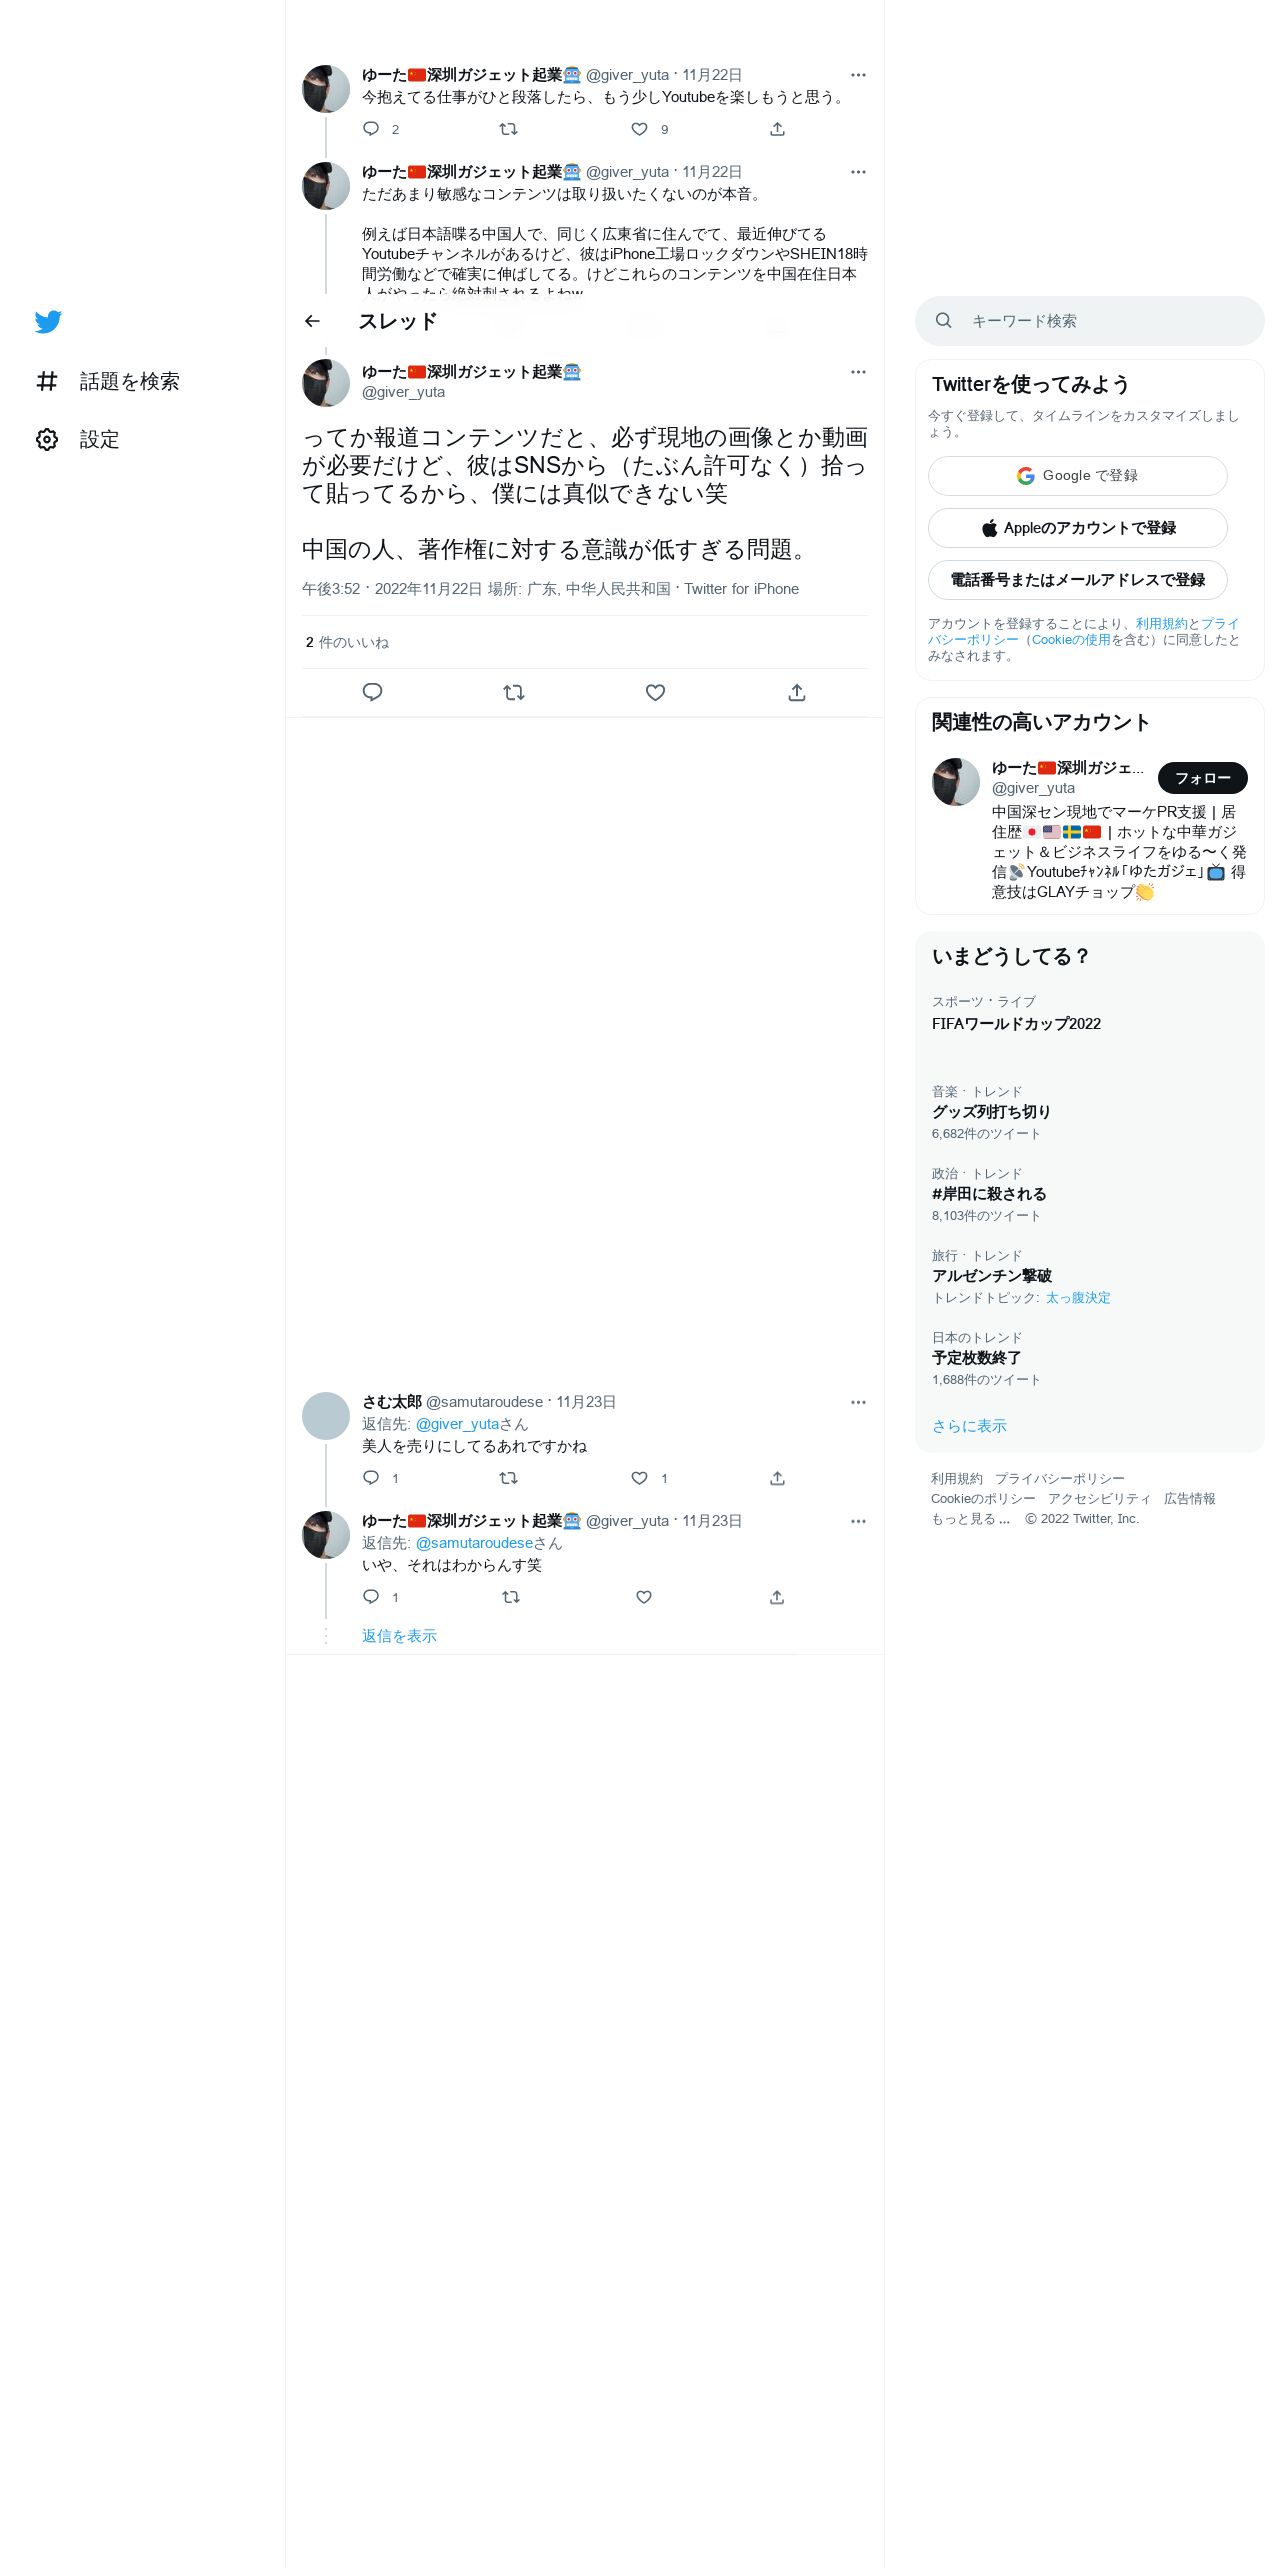Expand hidden replies with 返信を表示
Viewport: 1284px width, 2568px height.
tap(399, 1636)
